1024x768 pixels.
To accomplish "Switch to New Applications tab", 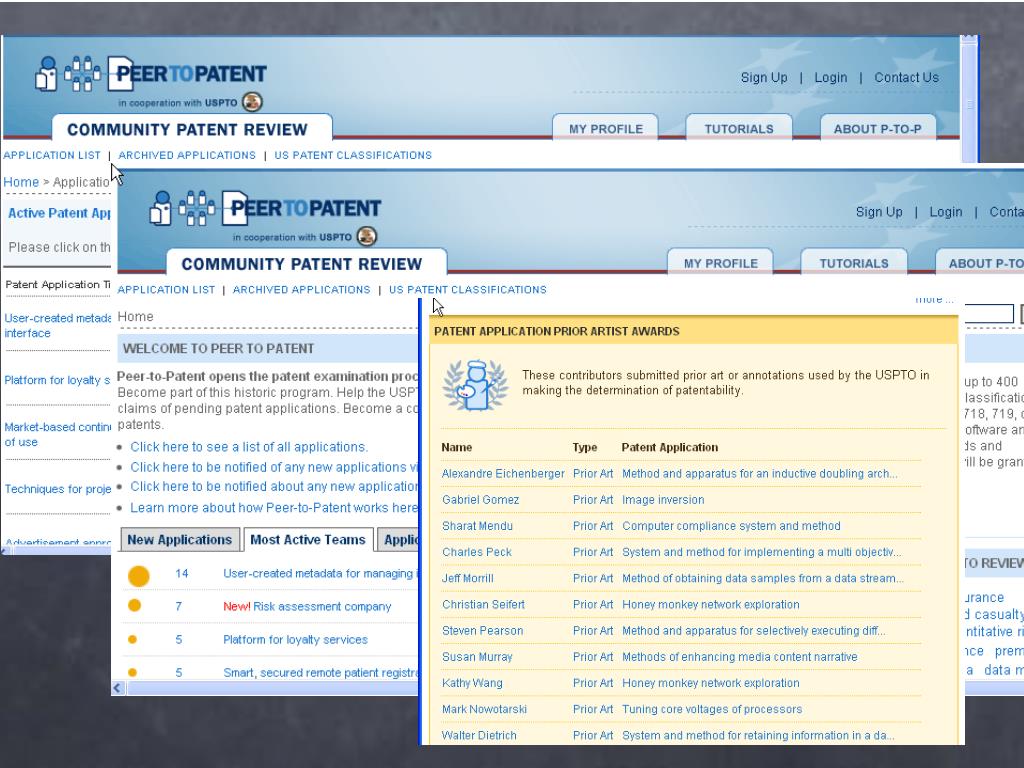I will [180, 539].
